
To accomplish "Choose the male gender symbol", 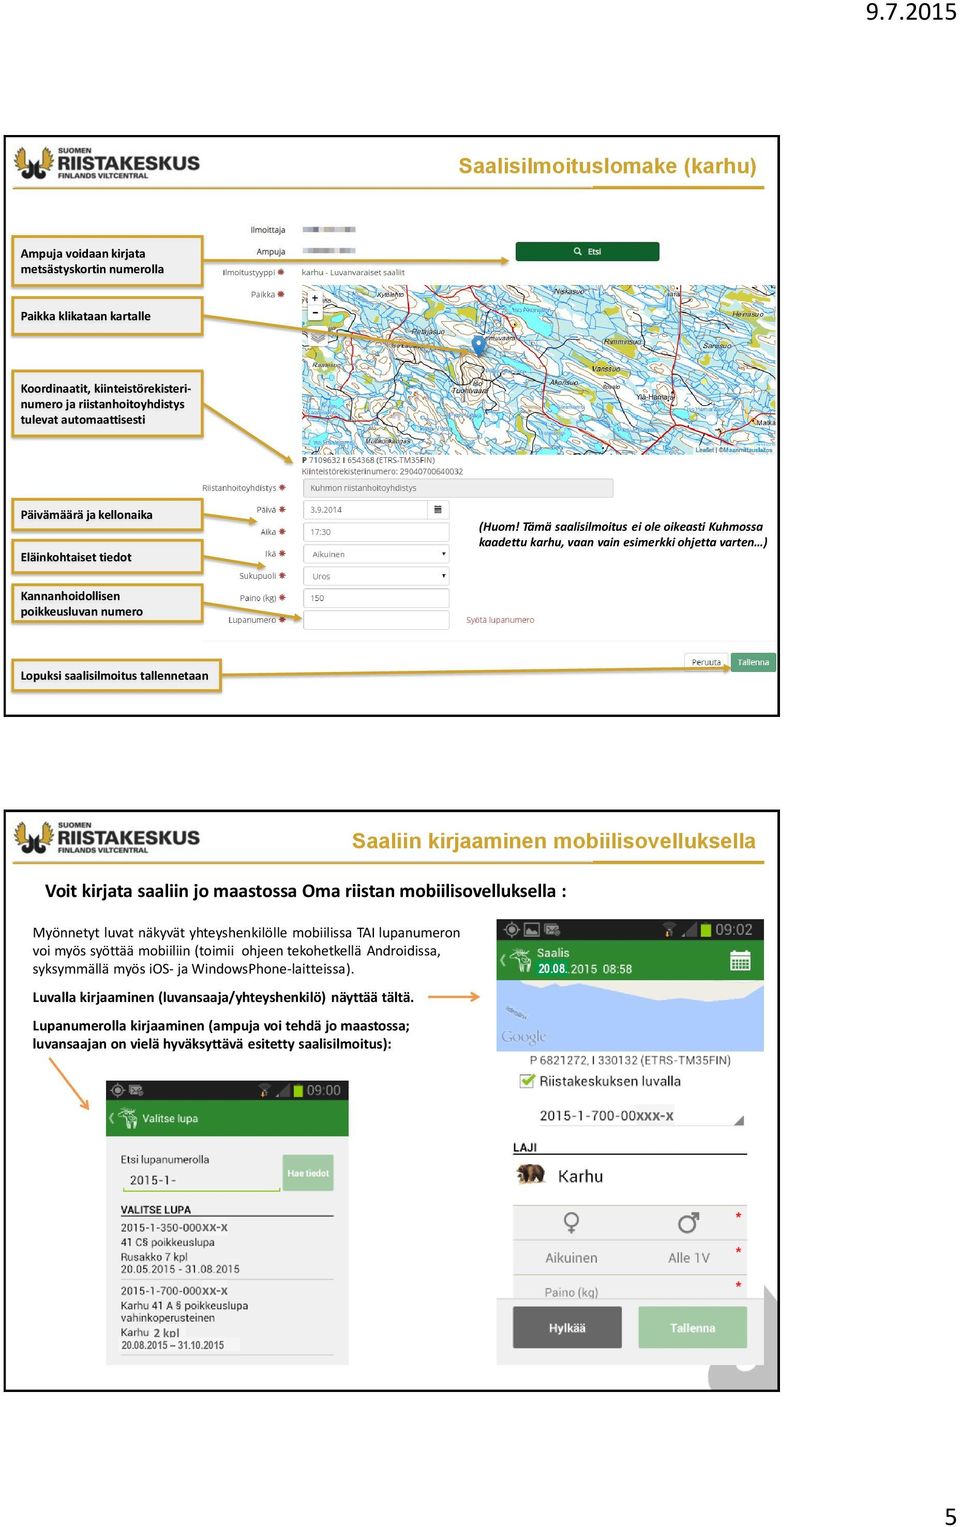I will point(688,1222).
